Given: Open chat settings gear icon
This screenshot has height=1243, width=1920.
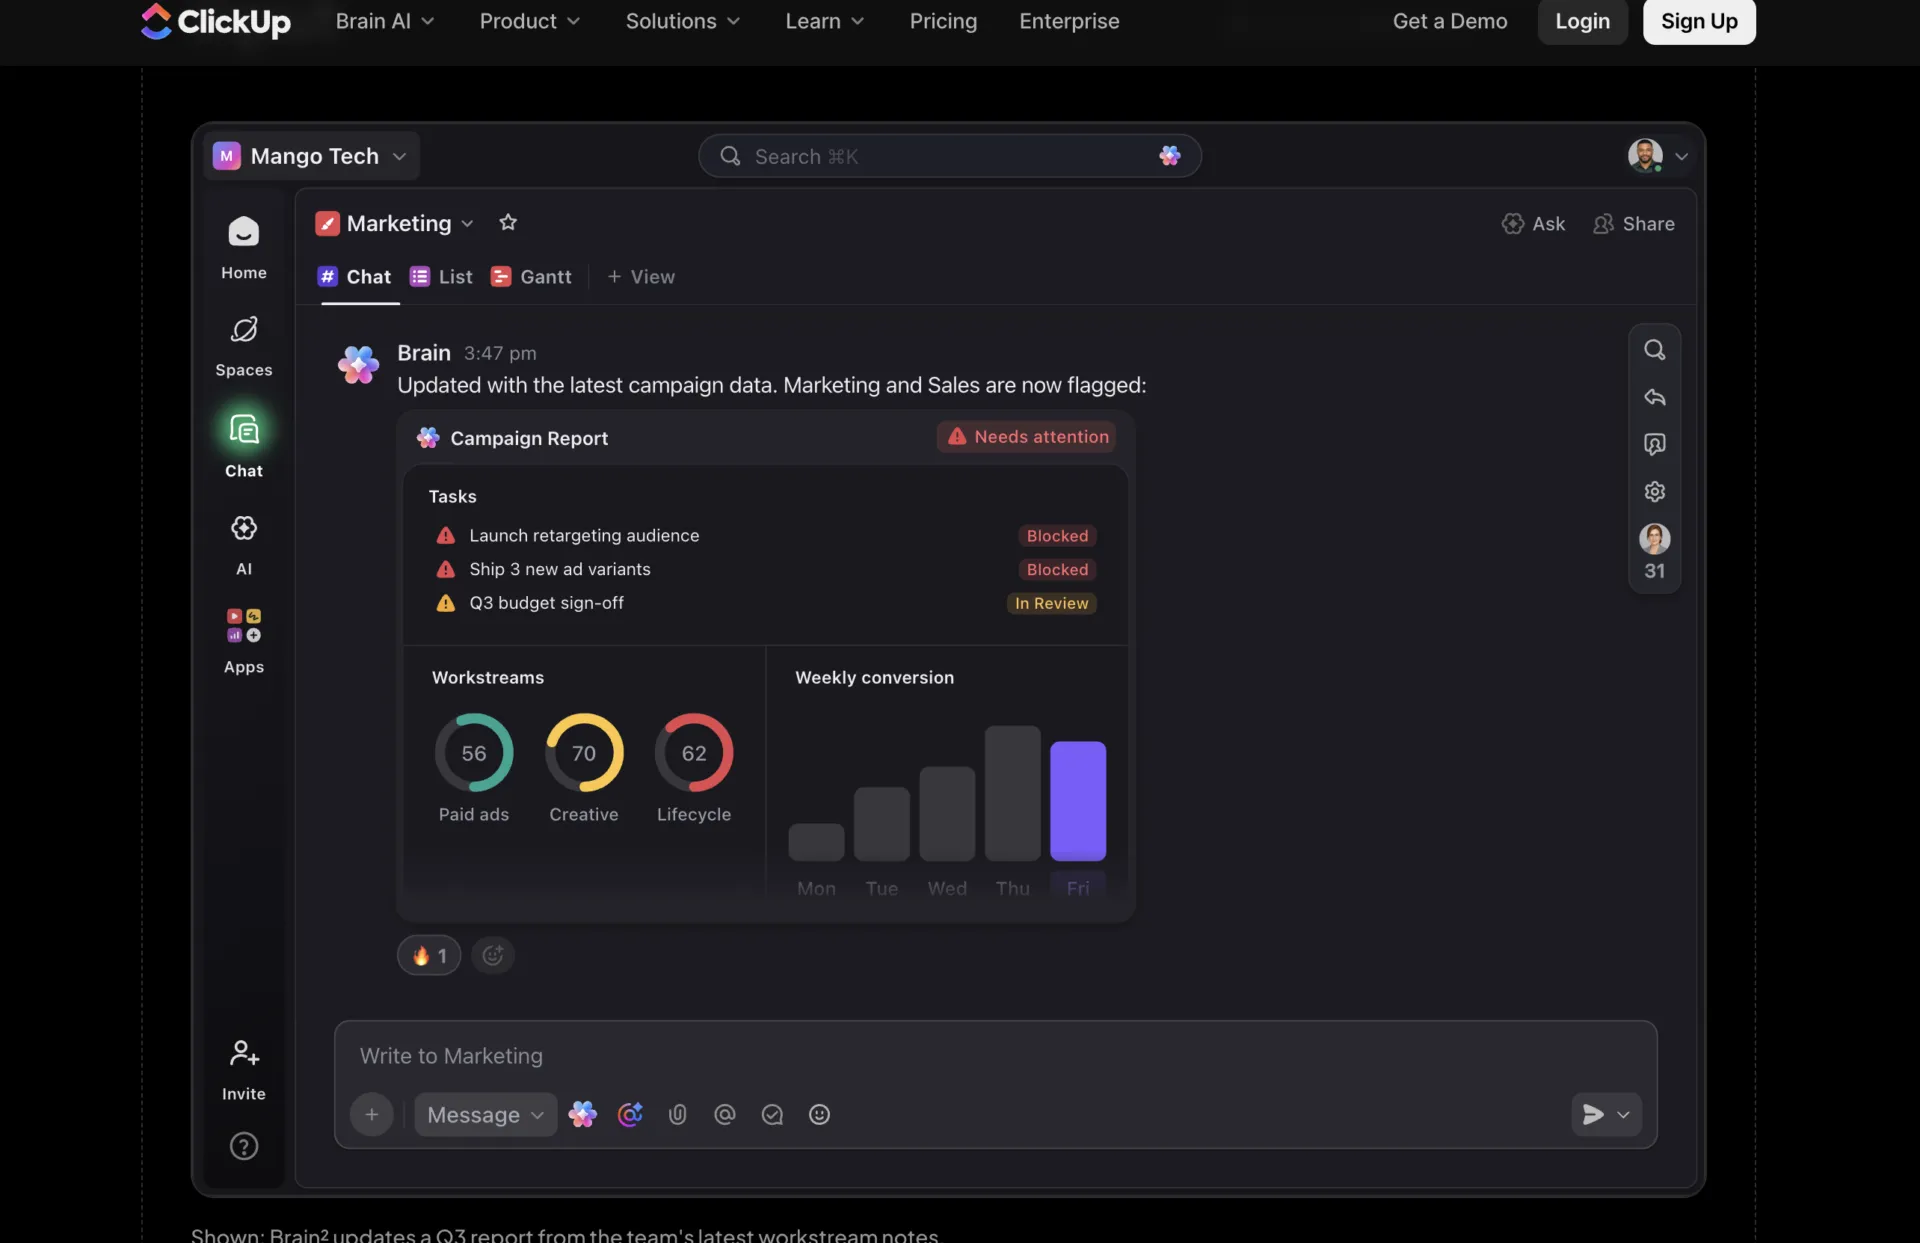Looking at the screenshot, I should pyautogui.click(x=1655, y=491).
